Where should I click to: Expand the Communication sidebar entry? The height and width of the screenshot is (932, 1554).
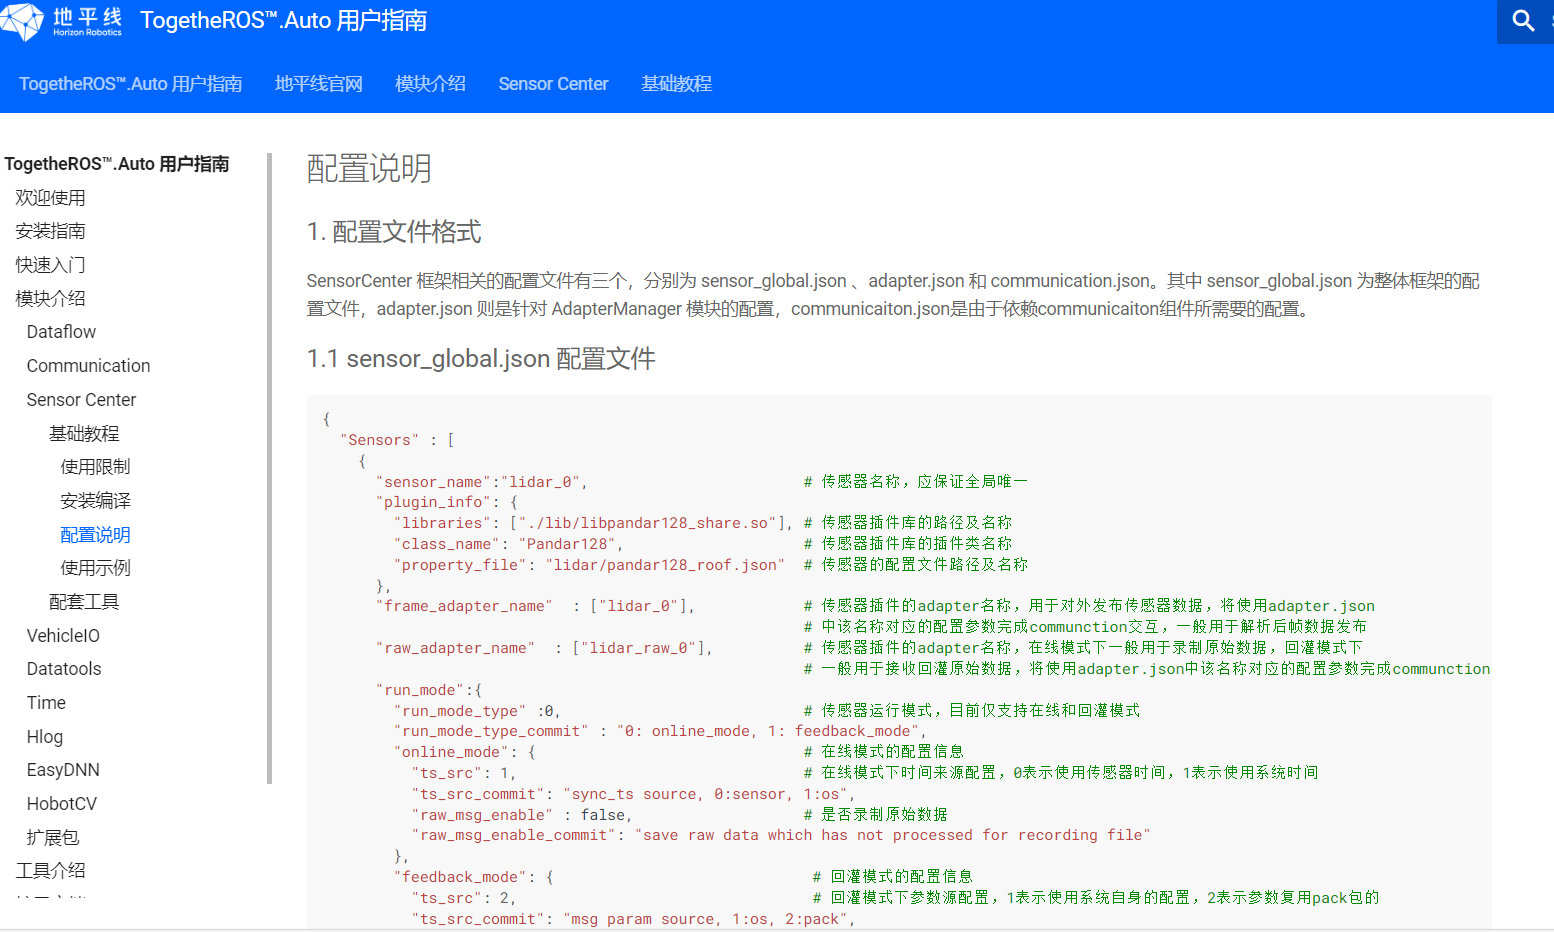88,366
